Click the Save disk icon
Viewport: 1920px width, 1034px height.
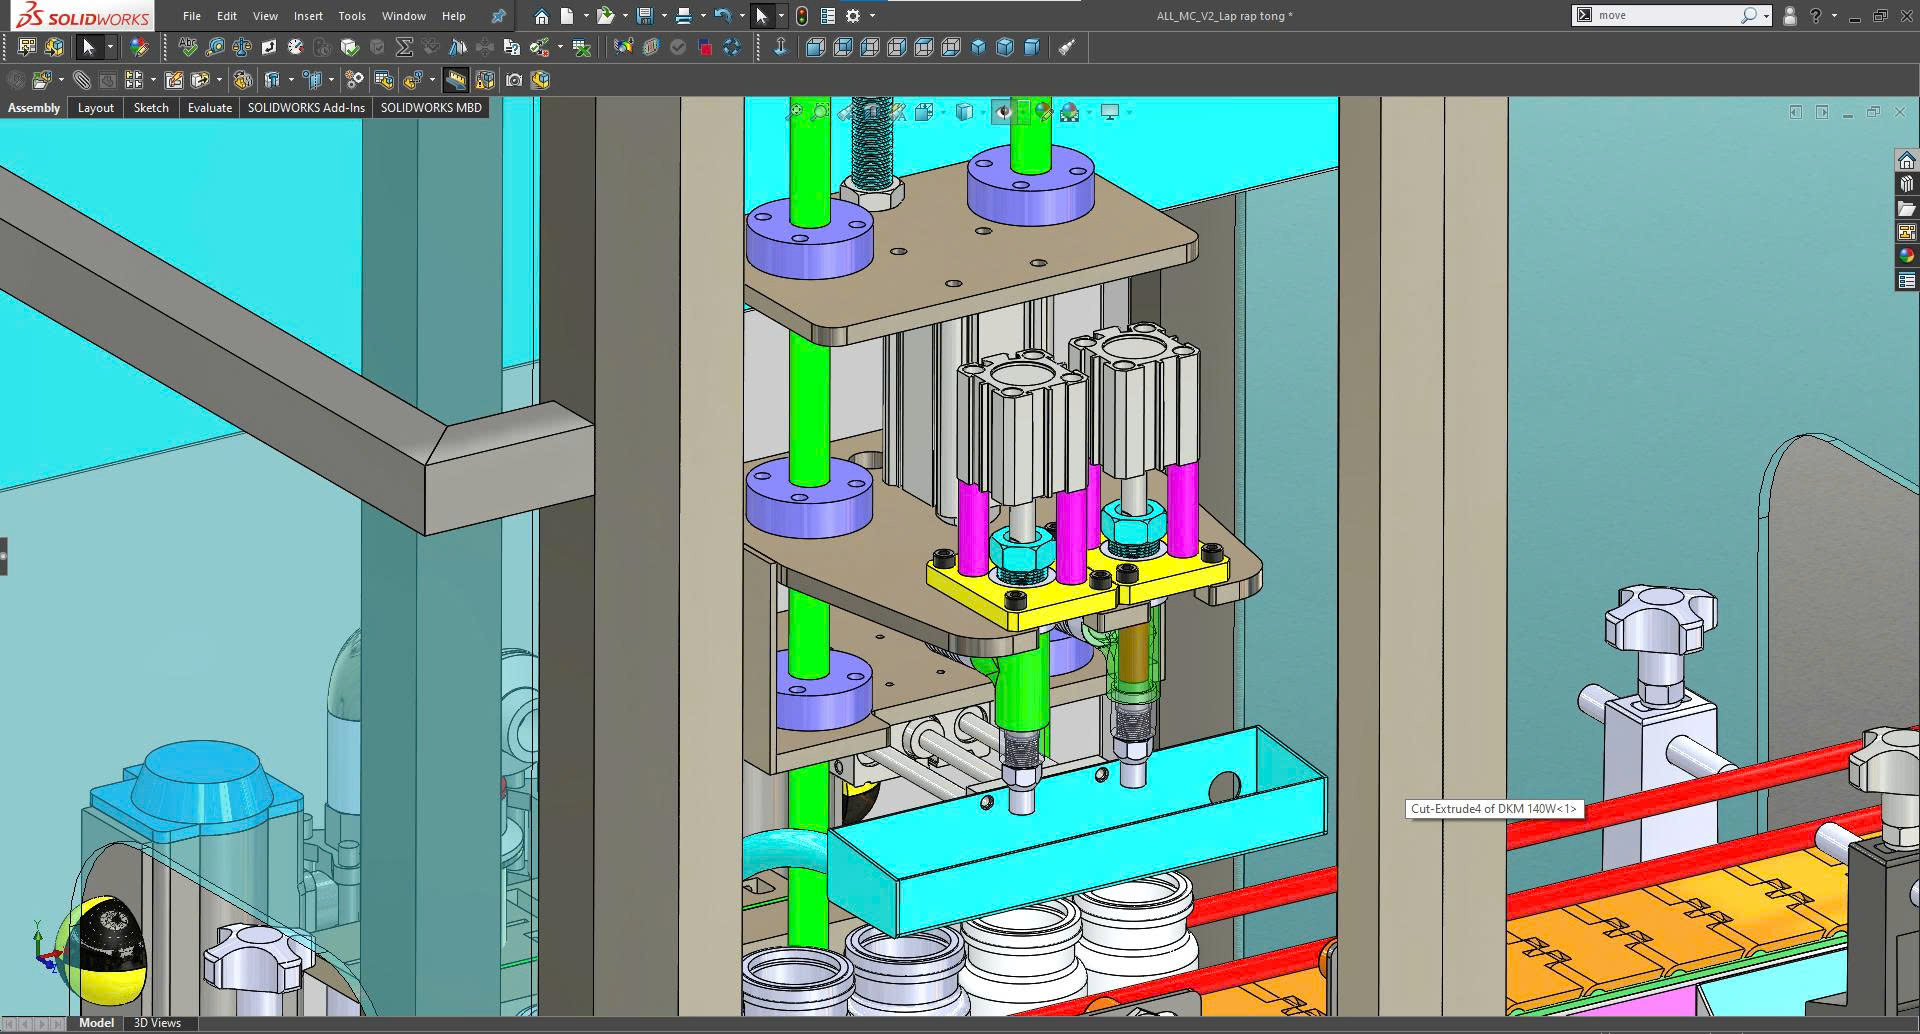[x=645, y=16]
